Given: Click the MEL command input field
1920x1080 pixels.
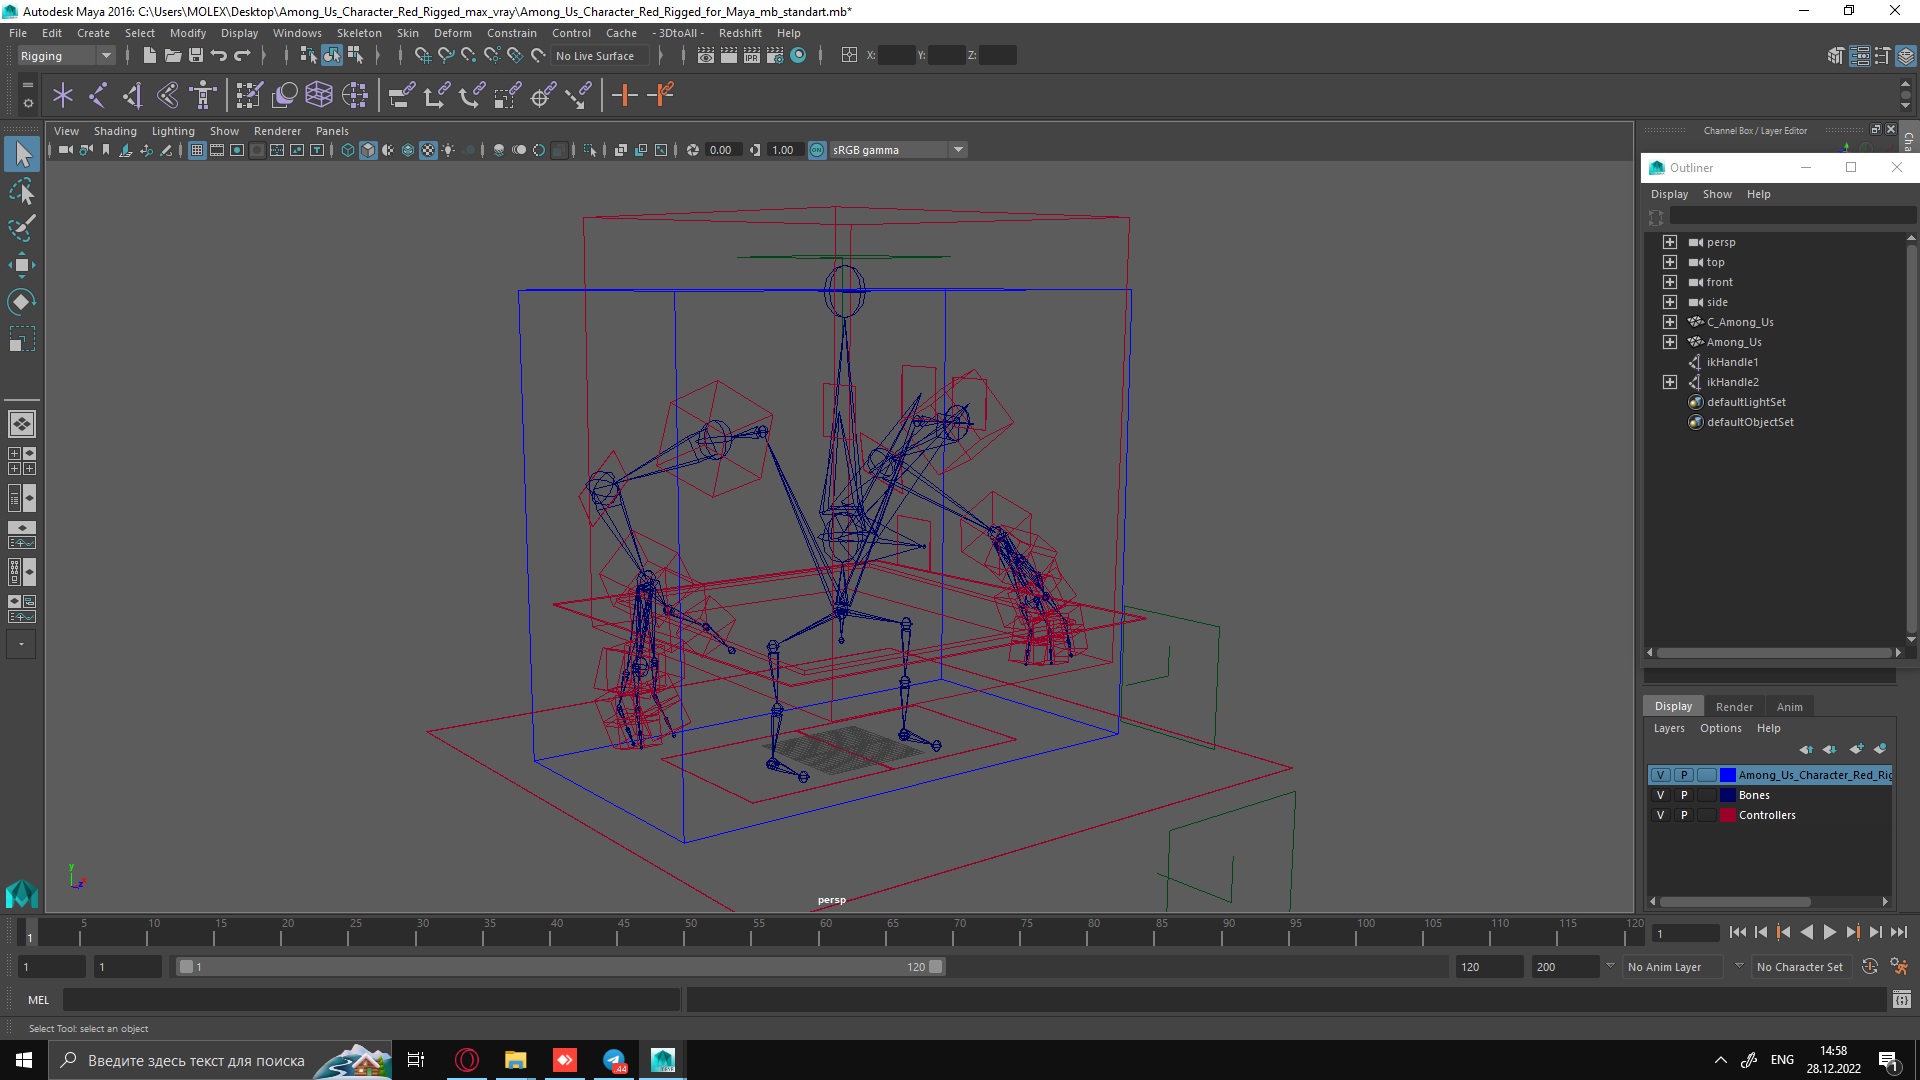Looking at the screenshot, I should (x=371, y=999).
